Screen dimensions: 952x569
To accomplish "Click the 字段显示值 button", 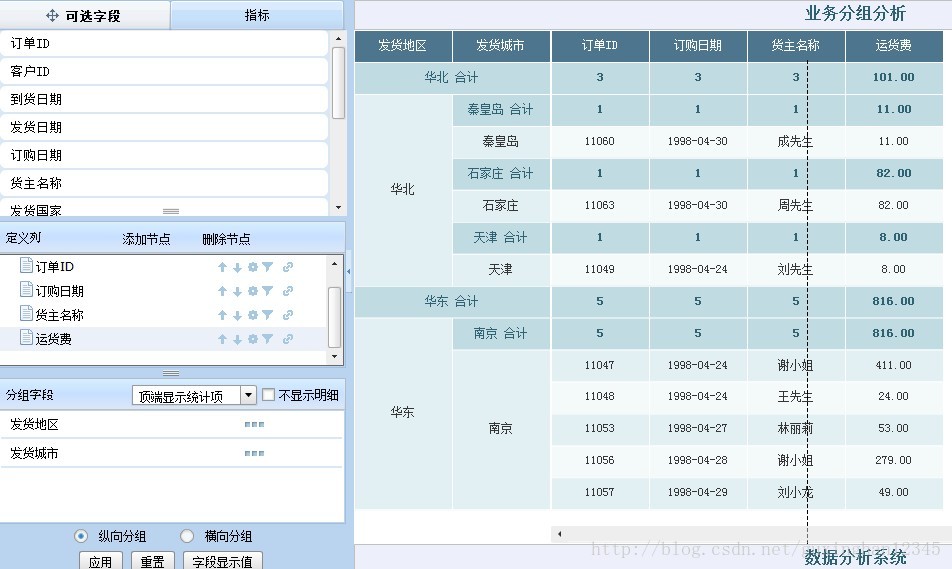I will 222,561.
